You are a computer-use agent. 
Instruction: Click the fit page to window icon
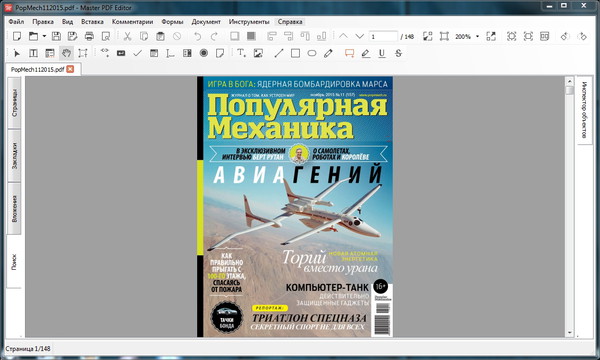(x=427, y=36)
